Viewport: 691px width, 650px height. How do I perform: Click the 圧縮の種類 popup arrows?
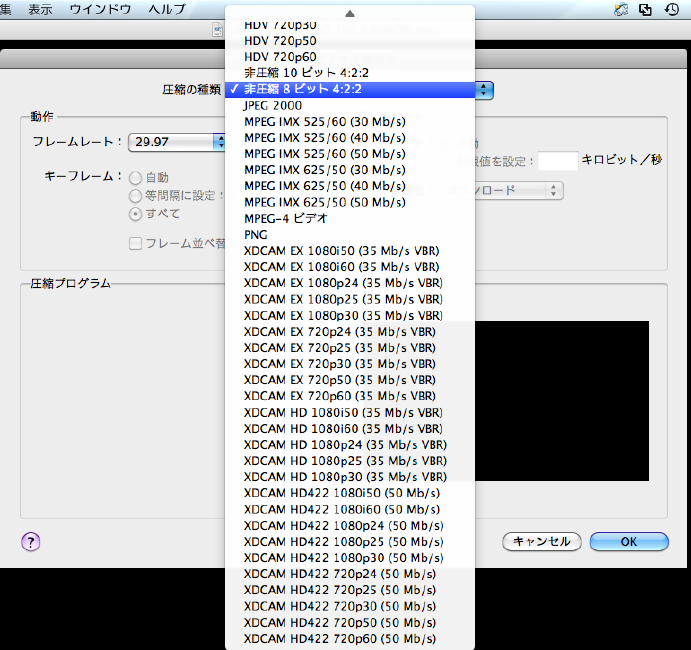click(x=485, y=90)
